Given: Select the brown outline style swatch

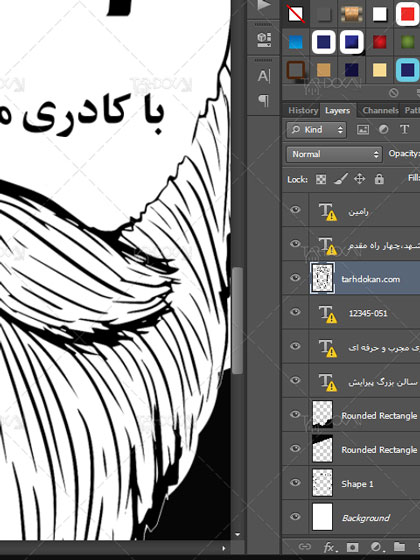Looking at the screenshot, I should (296, 70).
